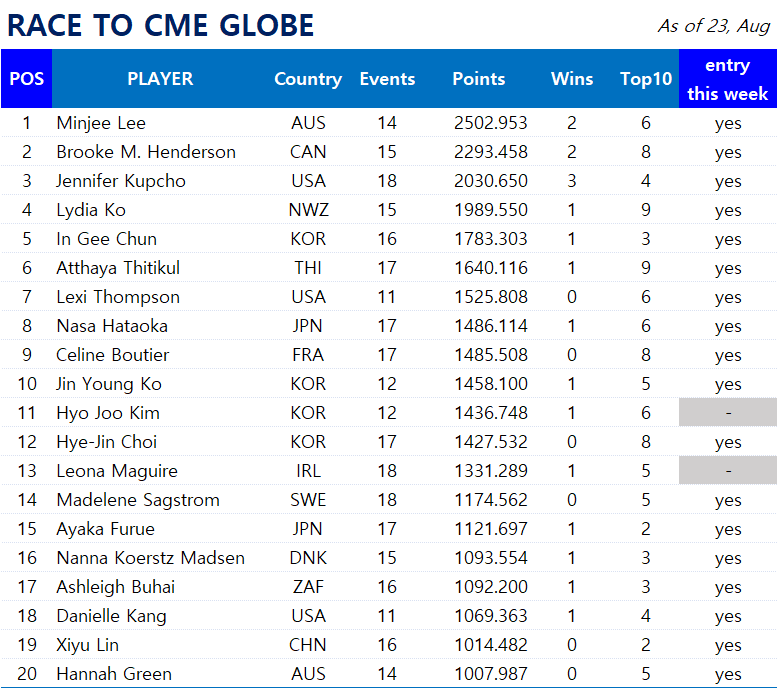Select player name Minjee Lee
This screenshot has width=777, height=693.
(101, 123)
